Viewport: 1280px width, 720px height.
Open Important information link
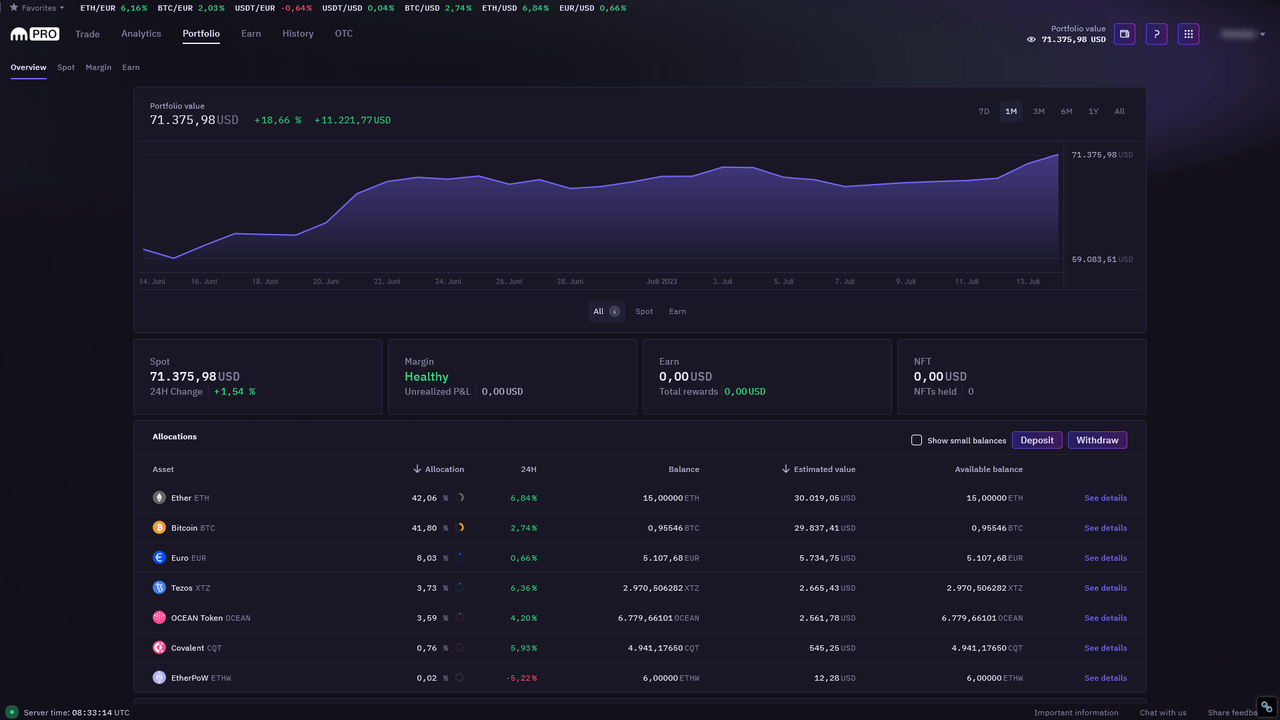[x=1076, y=712]
